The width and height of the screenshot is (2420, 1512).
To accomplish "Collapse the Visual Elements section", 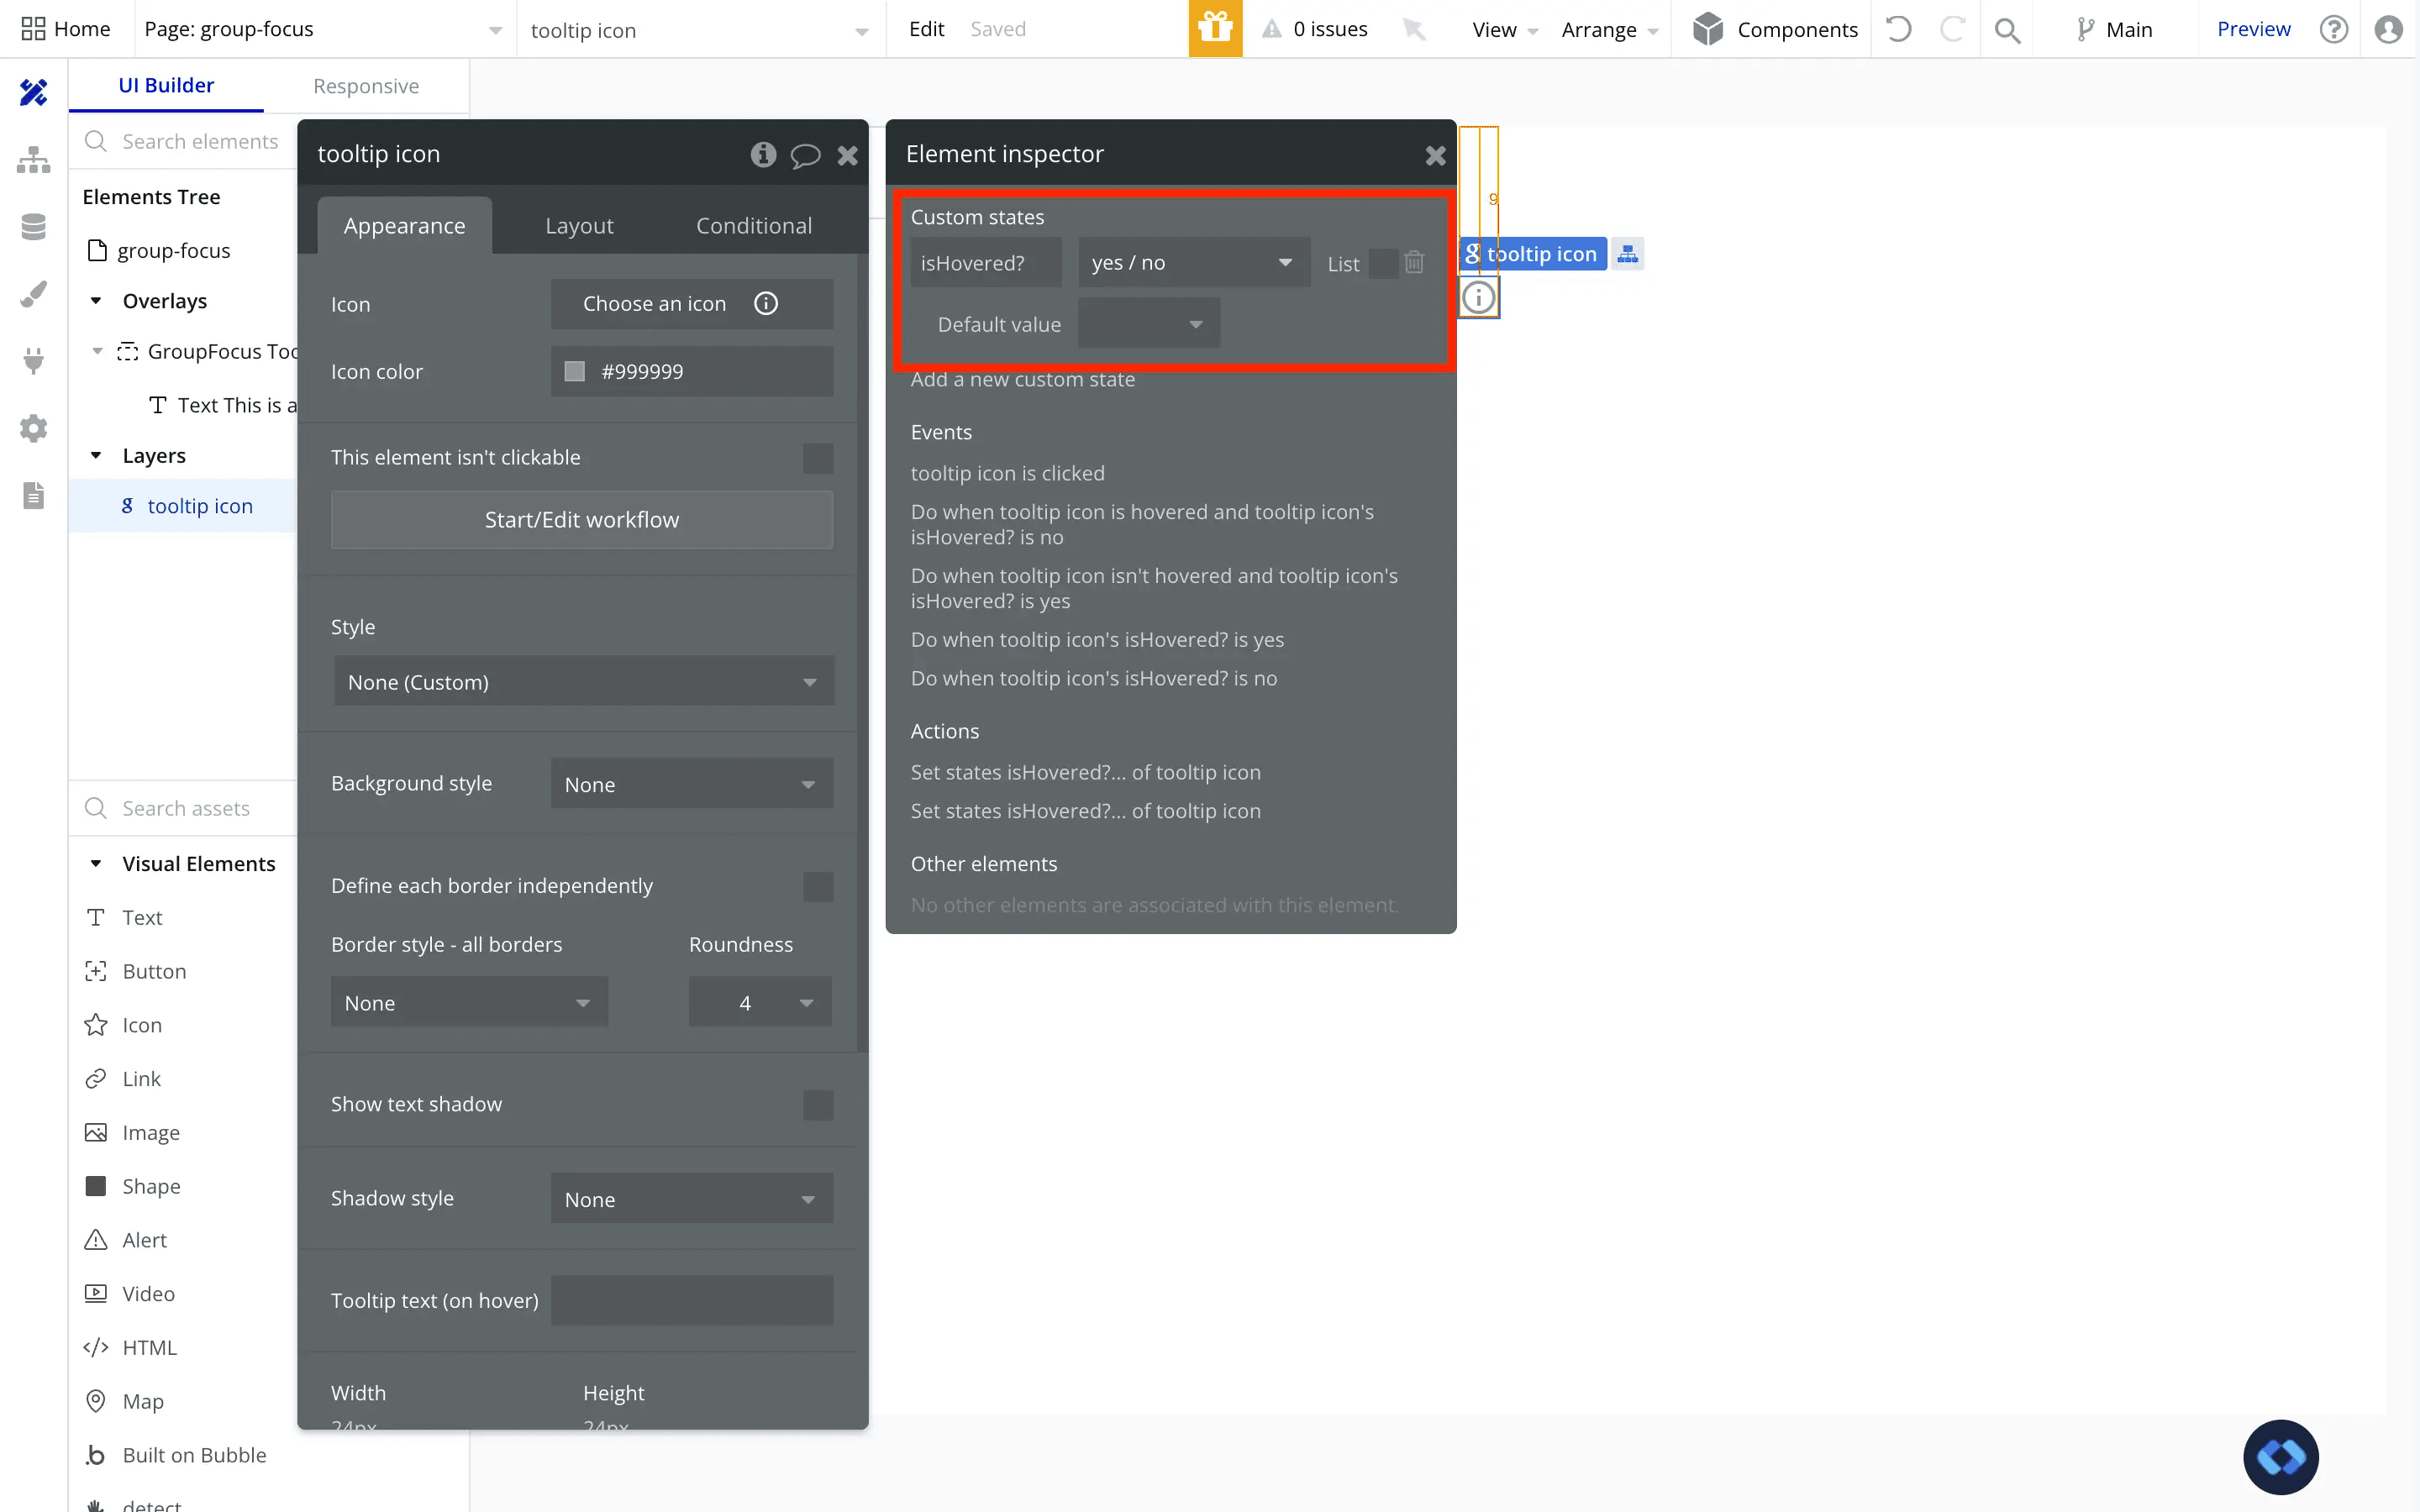I will [96, 864].
